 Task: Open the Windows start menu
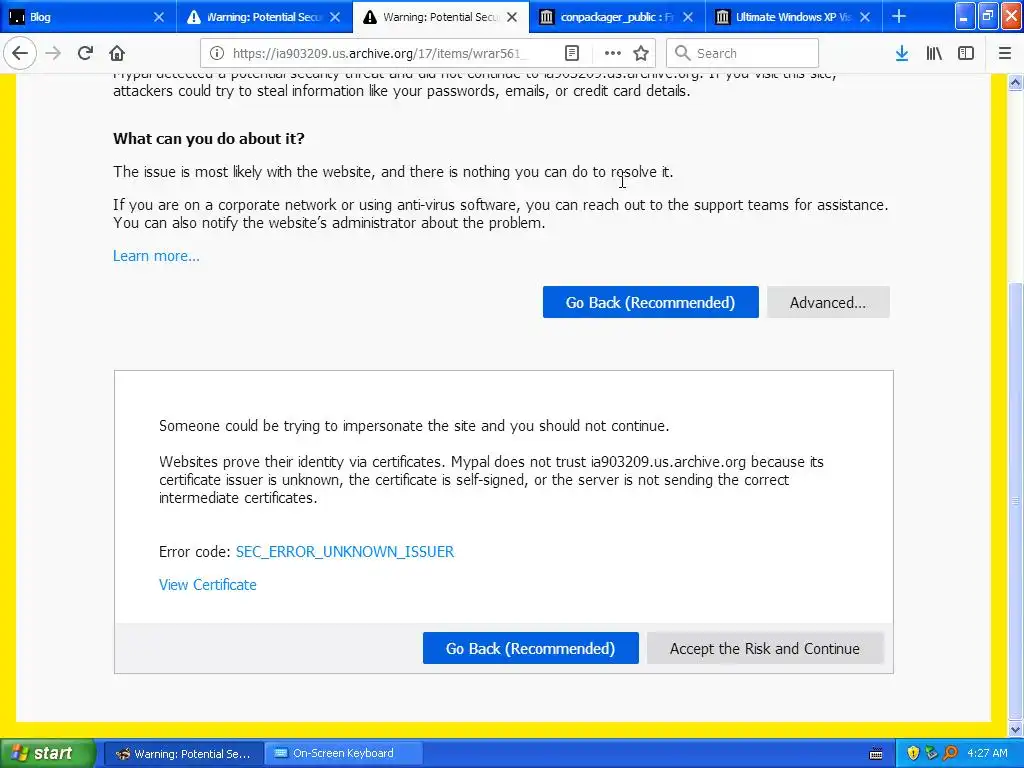47,754
